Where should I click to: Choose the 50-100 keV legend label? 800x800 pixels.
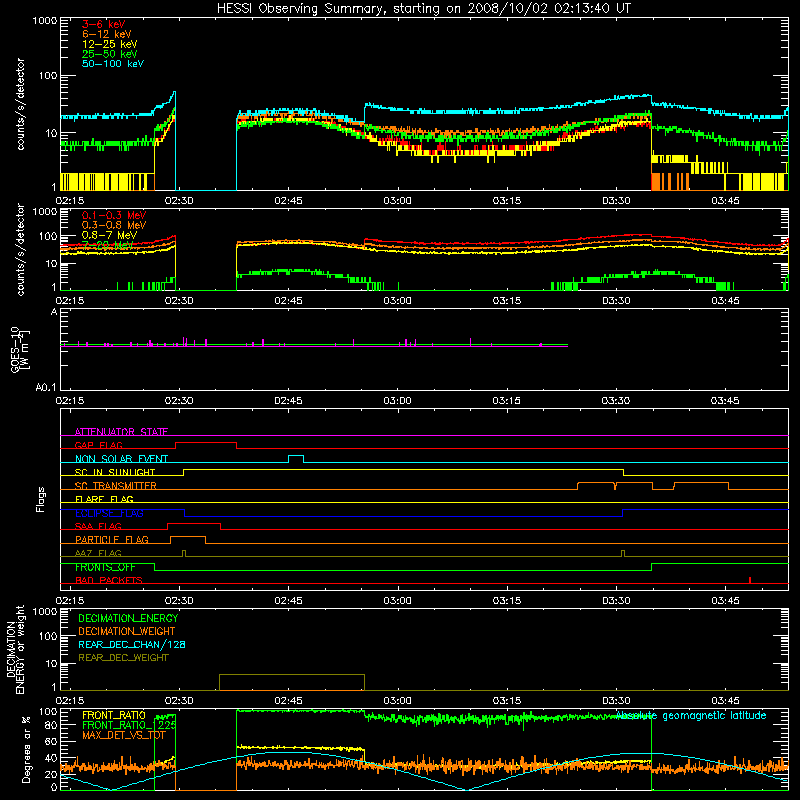pyautogui.click(x=113, y=64)
